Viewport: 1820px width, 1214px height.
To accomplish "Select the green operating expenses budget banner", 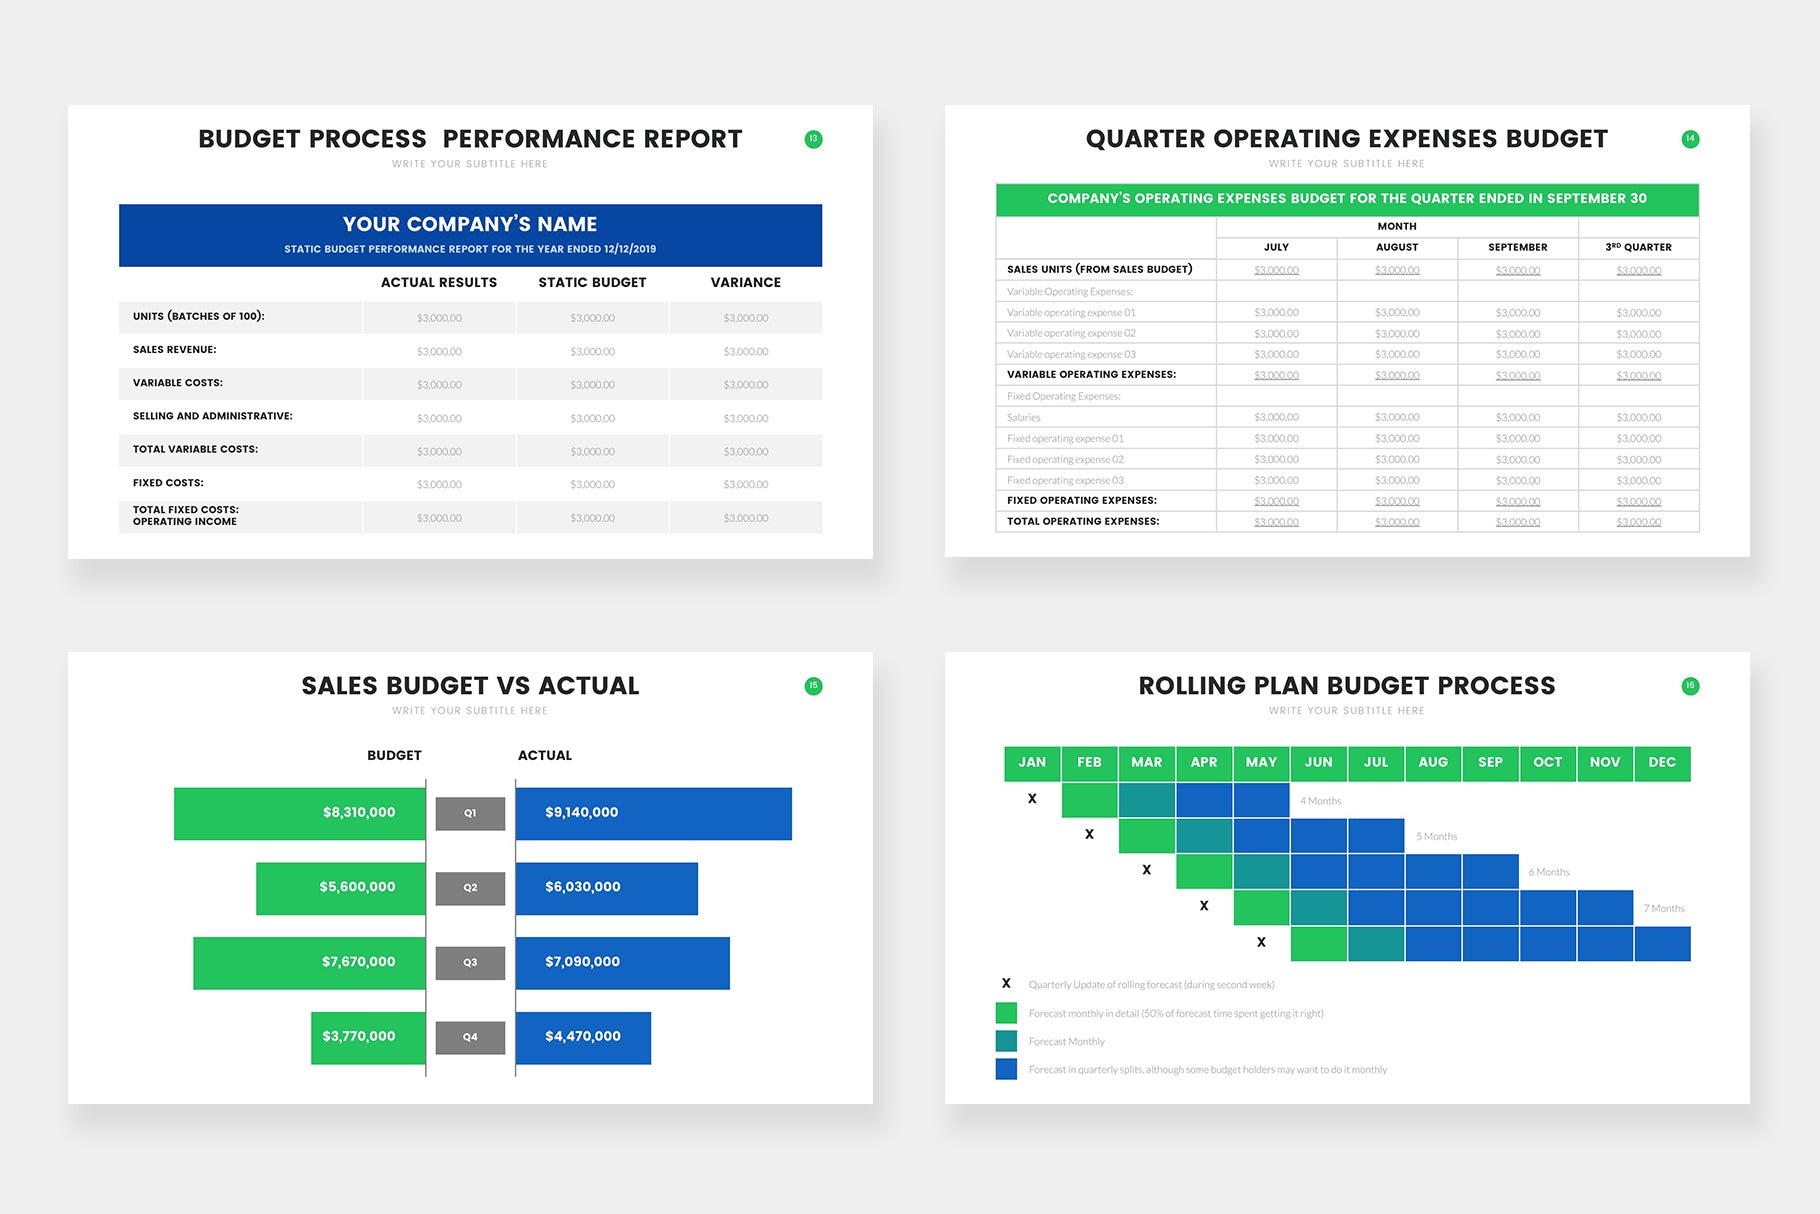I will tap(1347, 199).
